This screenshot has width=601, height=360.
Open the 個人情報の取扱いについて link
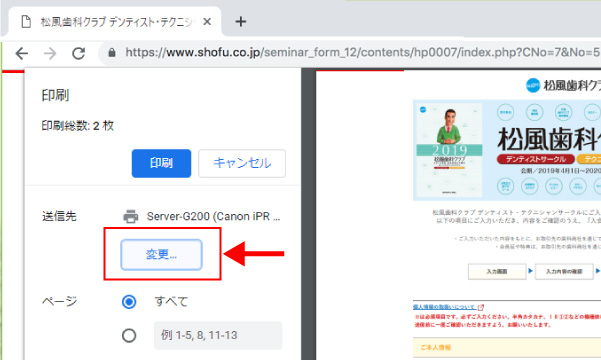click(x=445, y=307)
